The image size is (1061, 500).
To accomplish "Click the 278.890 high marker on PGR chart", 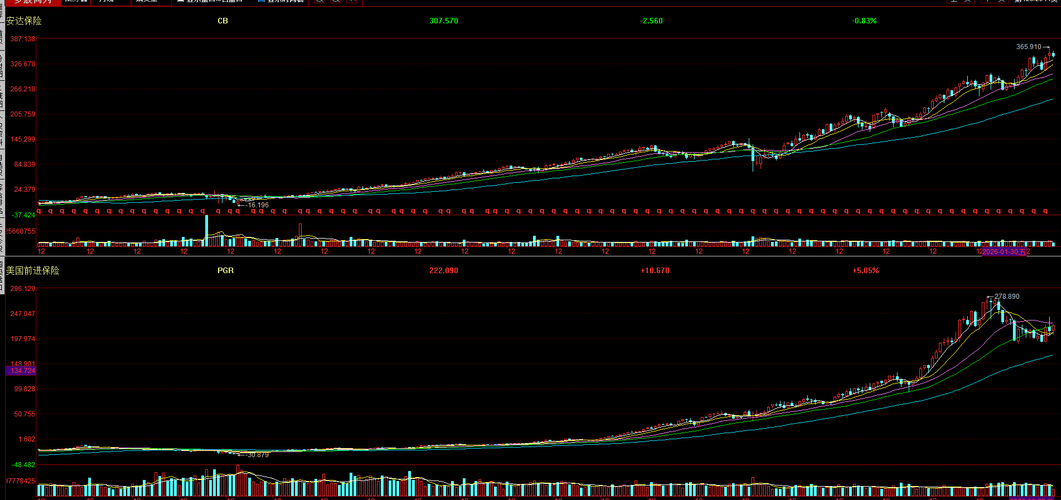I will click(1007, 296).
